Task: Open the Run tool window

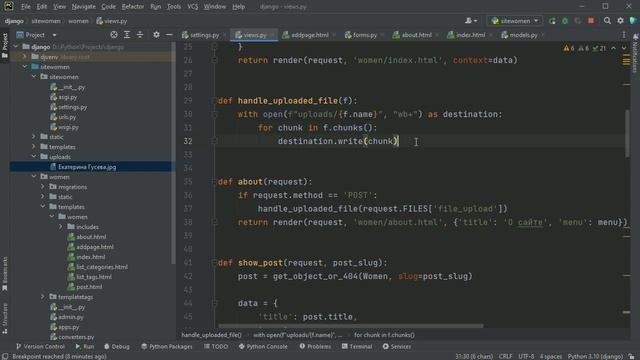Action: pyautogui.click(x=84, y=347)
